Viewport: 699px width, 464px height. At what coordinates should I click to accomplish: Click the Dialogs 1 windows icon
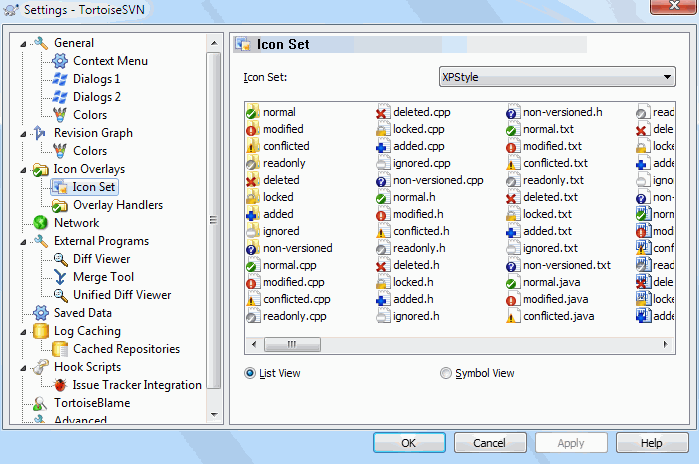click(60, 79)
